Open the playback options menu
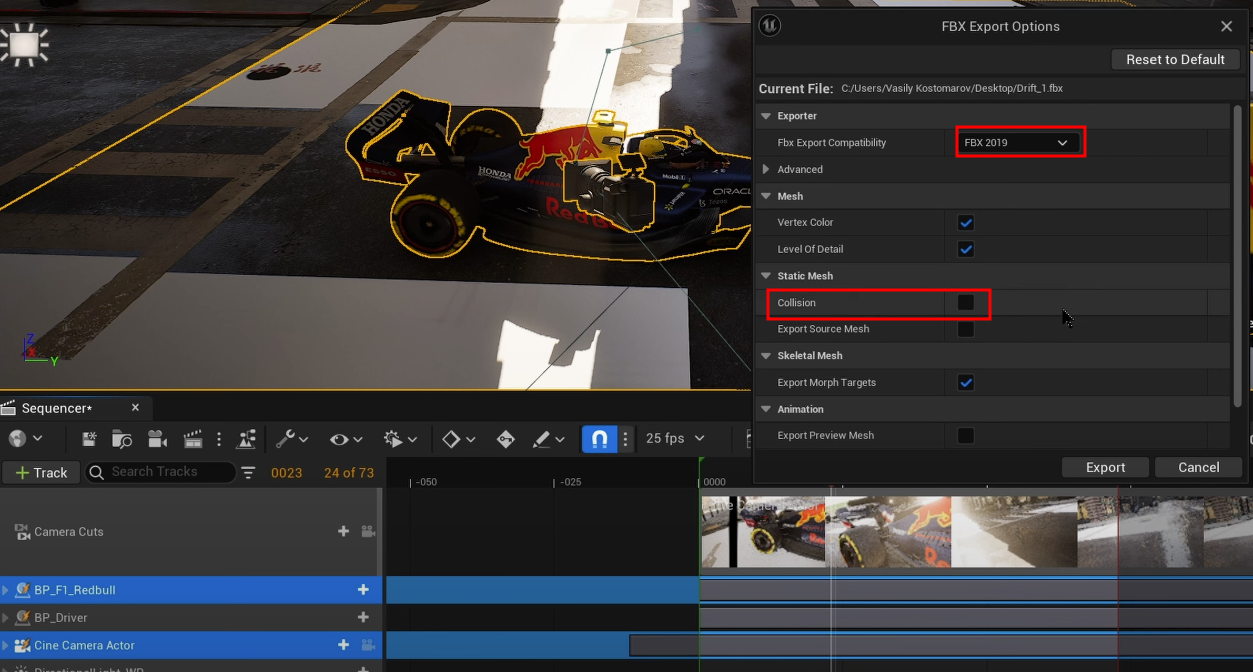 [401, 438]
